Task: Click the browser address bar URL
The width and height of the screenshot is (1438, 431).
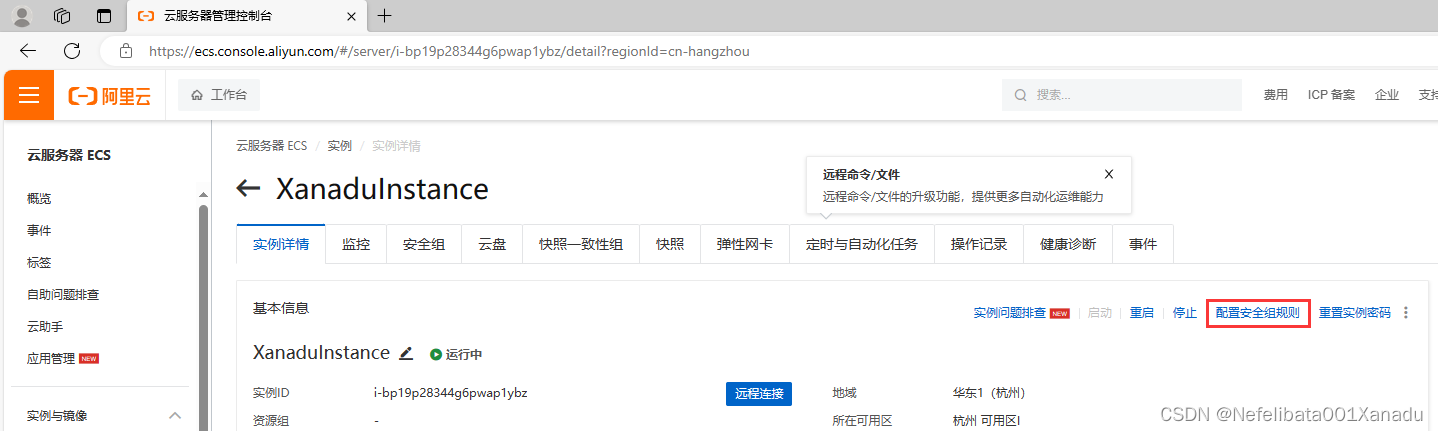Action: coord(449,51)
